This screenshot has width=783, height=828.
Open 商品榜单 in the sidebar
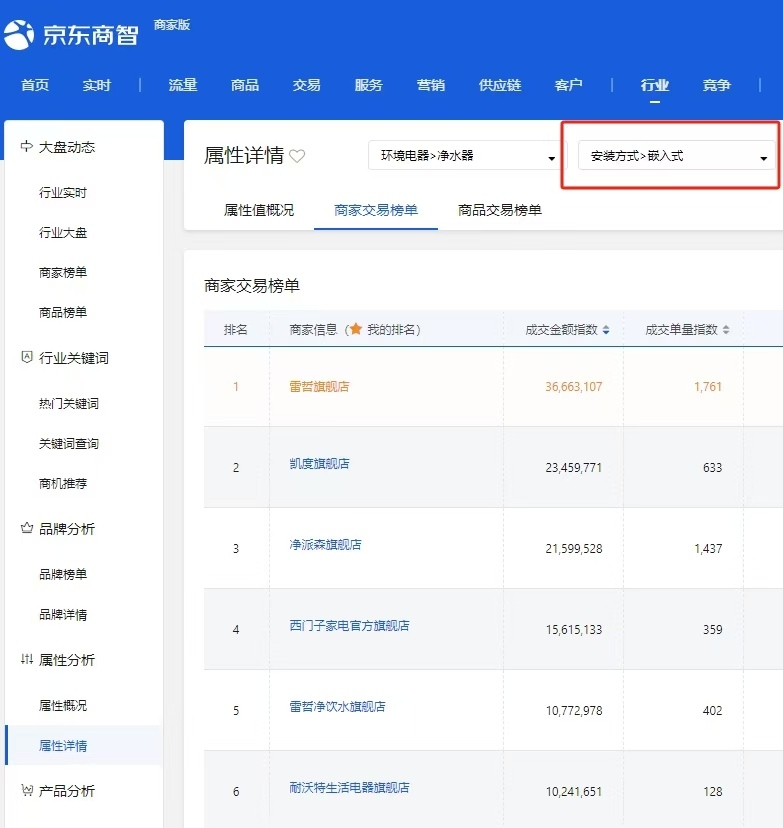pyautogui.click(x=63, y=312)
